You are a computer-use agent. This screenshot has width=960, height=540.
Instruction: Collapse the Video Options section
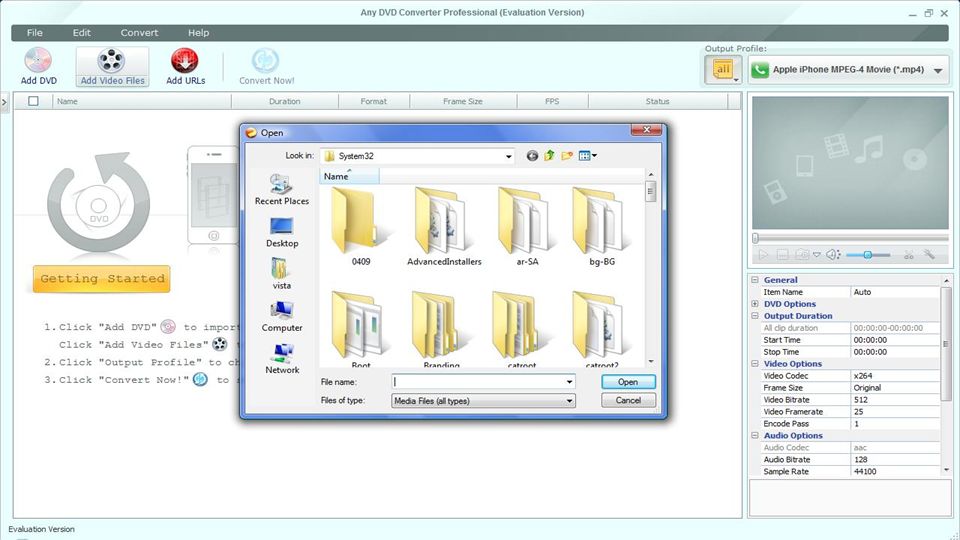pos(755,364)
